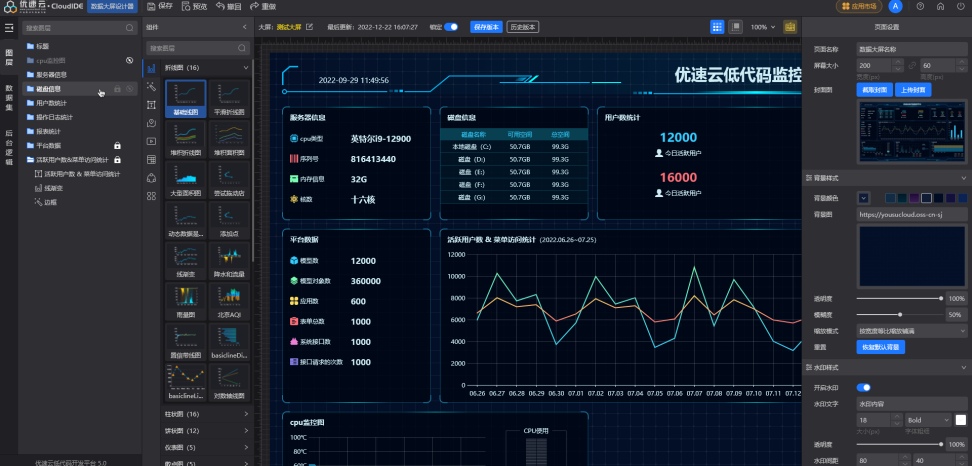Click link icon between width and height

click(x=911, y=66)
